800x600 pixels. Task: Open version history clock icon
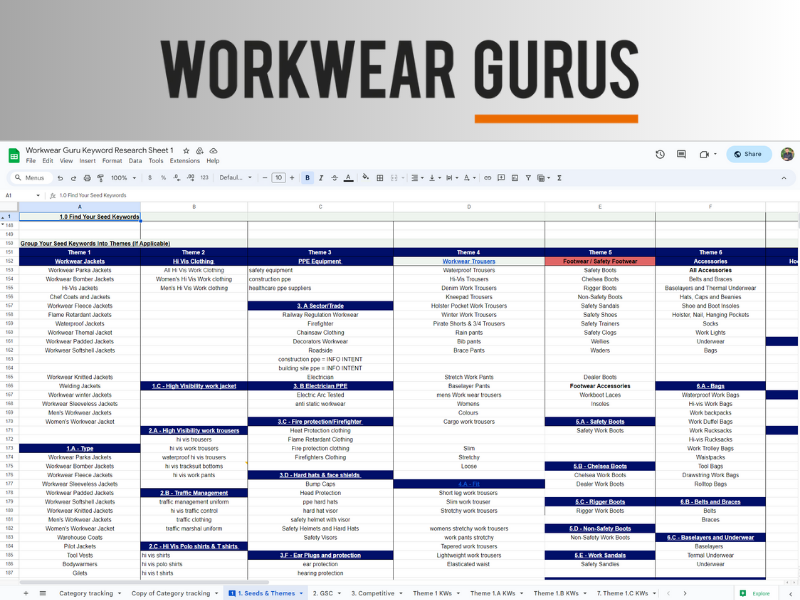click(x=660, y=154)
